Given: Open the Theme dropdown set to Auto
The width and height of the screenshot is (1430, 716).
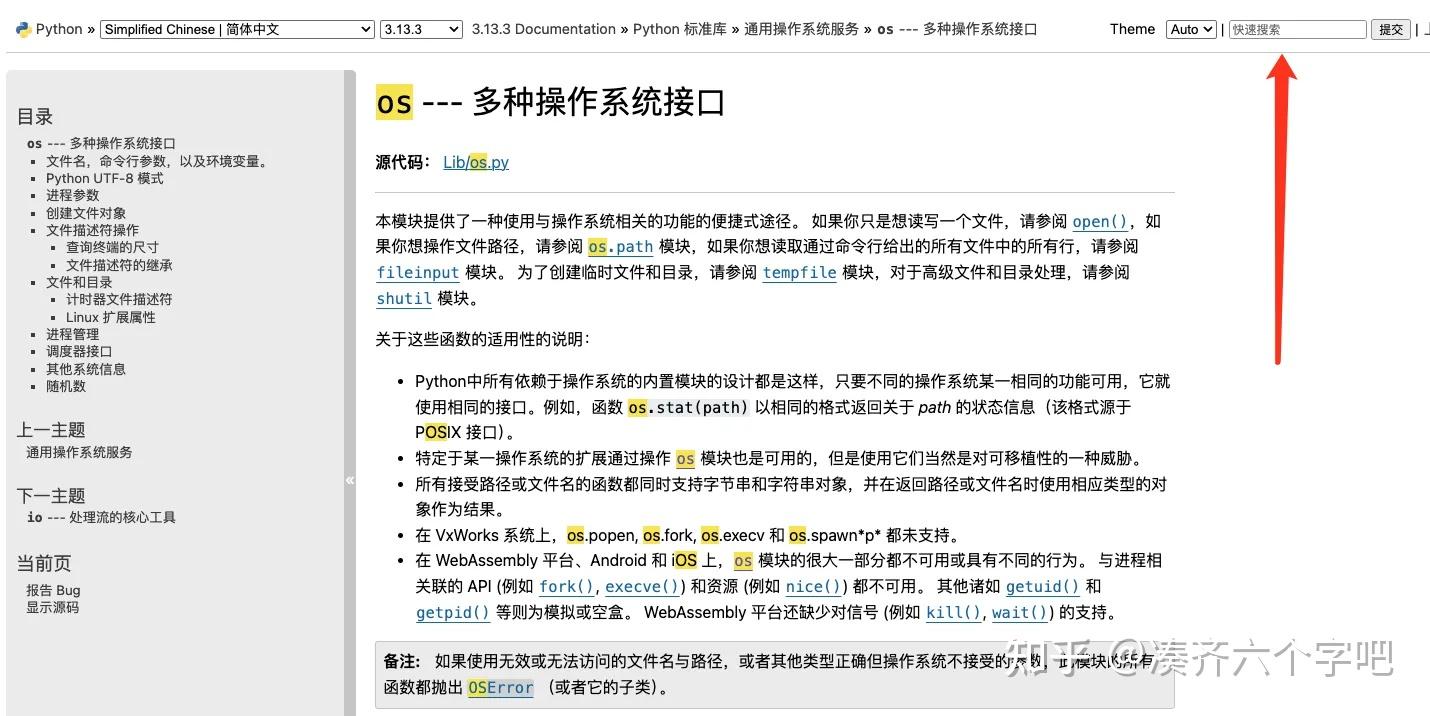Looking at the screenshot, I should [1190, 29].
